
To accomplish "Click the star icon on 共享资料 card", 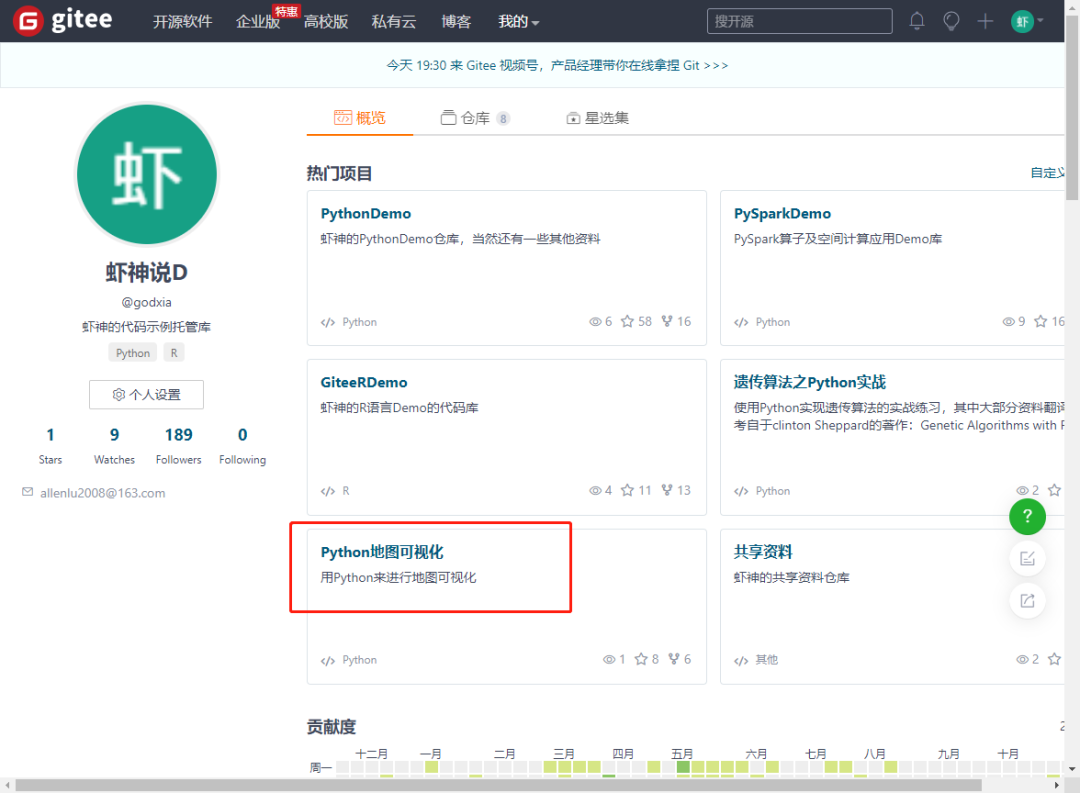I will click(x=1054, y=659).
